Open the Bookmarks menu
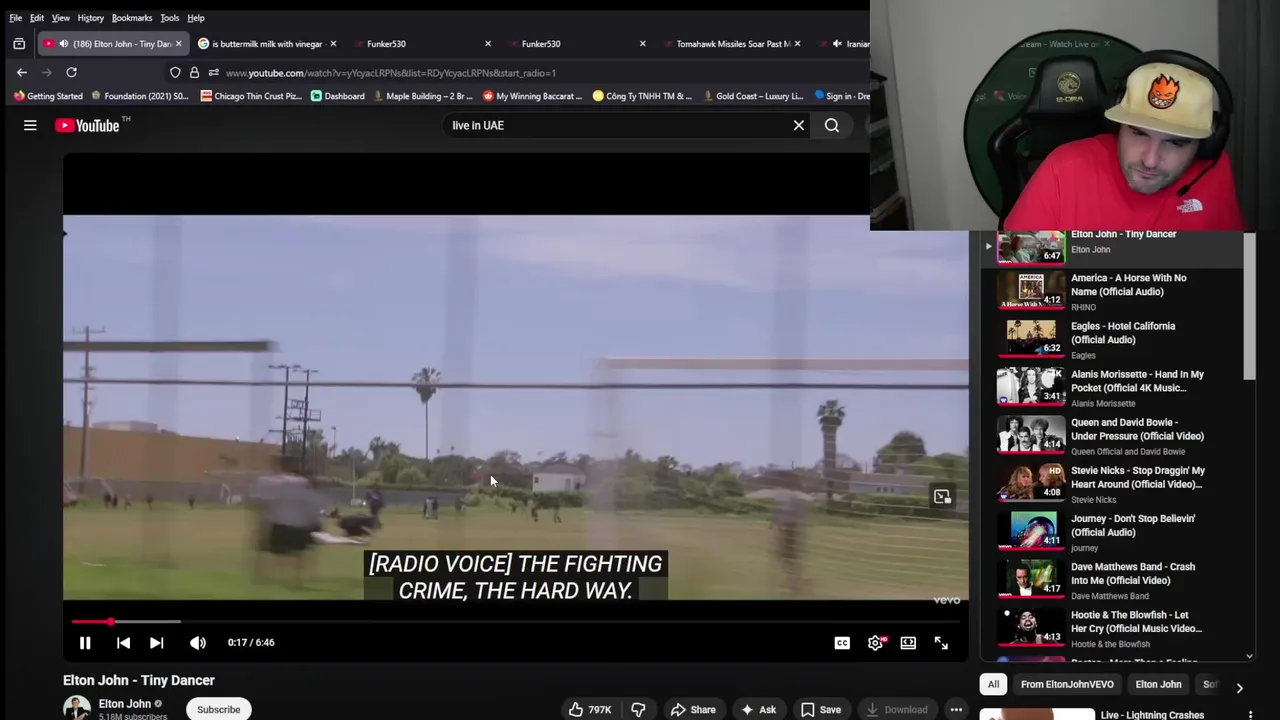1280x720 pixels. pos(132,18)
